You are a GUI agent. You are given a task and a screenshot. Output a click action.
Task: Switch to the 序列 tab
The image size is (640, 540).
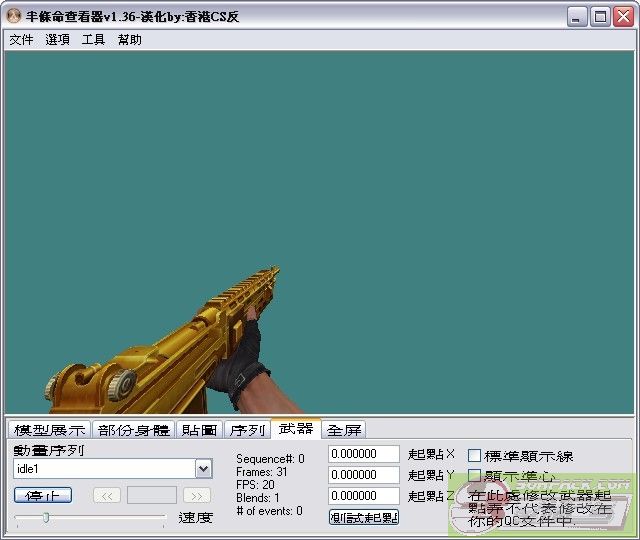246,430
